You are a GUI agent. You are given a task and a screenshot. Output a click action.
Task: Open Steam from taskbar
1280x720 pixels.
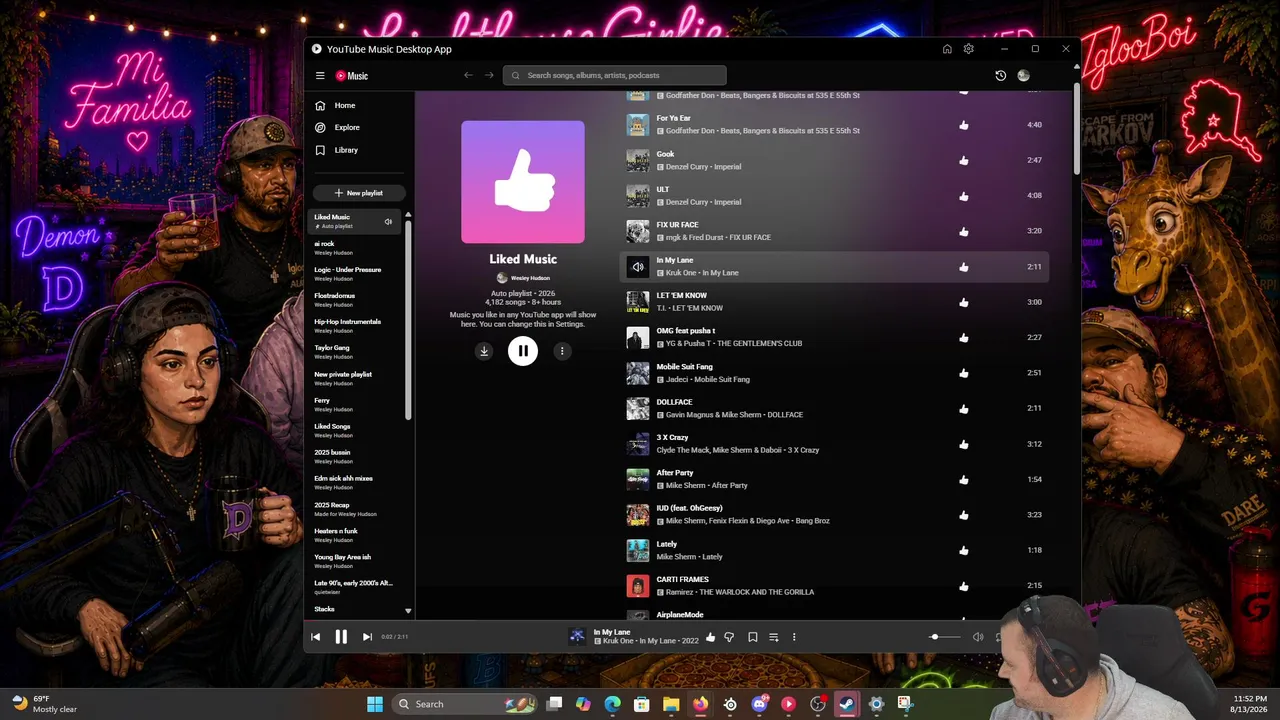[x=847, y=704]
